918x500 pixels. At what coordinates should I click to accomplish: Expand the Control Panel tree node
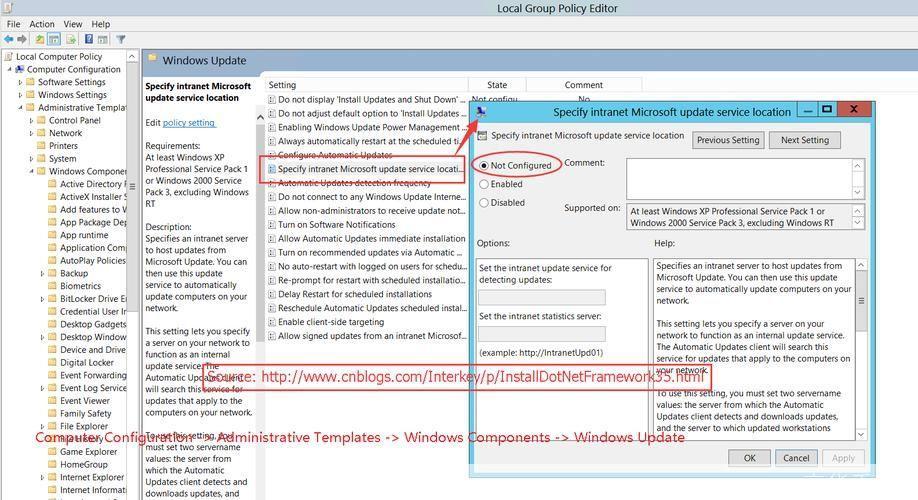[x=32, y=121]
